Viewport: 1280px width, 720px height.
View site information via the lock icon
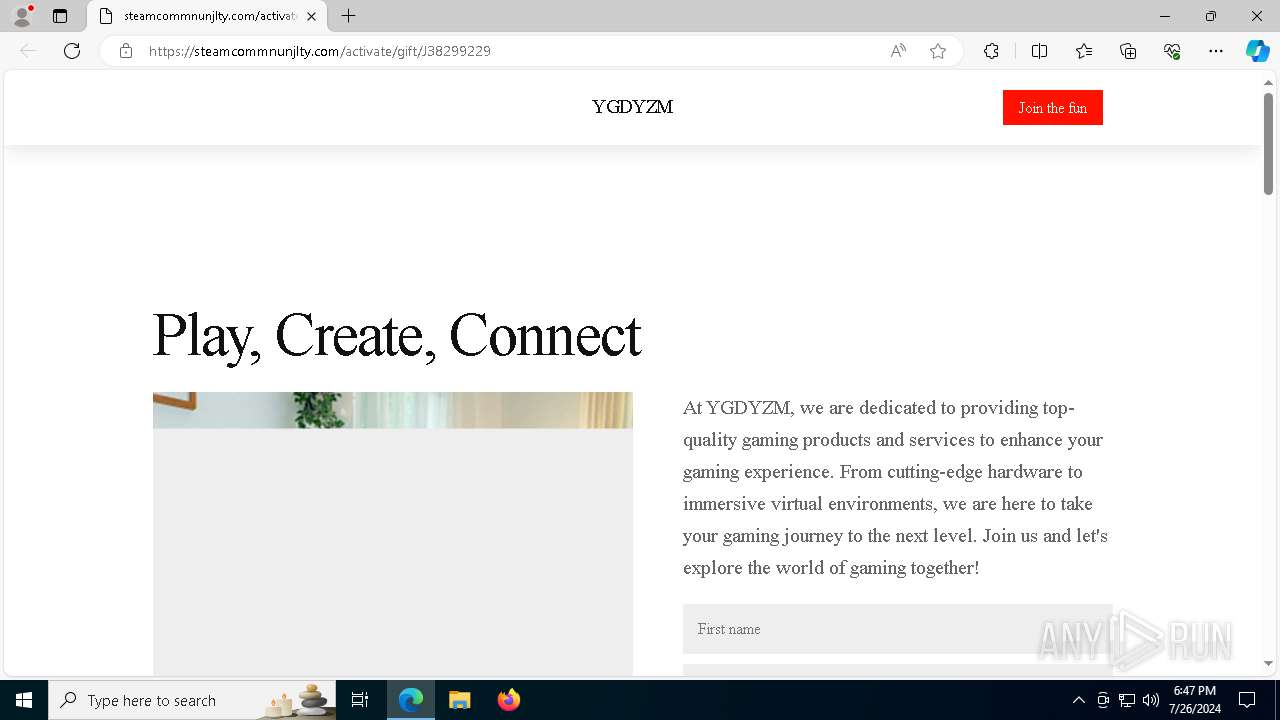pyautogui.click(x=125, y=51)
